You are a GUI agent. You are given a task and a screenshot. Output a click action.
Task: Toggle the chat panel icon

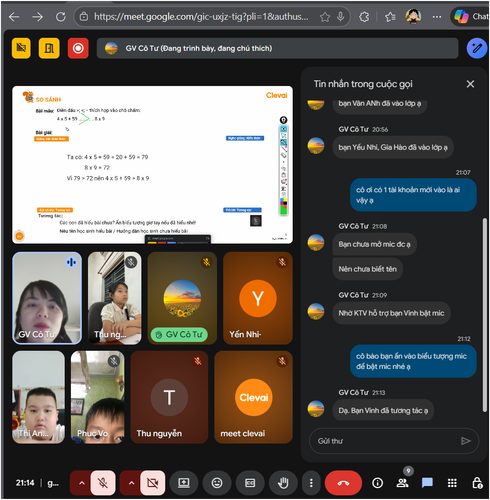427,483
